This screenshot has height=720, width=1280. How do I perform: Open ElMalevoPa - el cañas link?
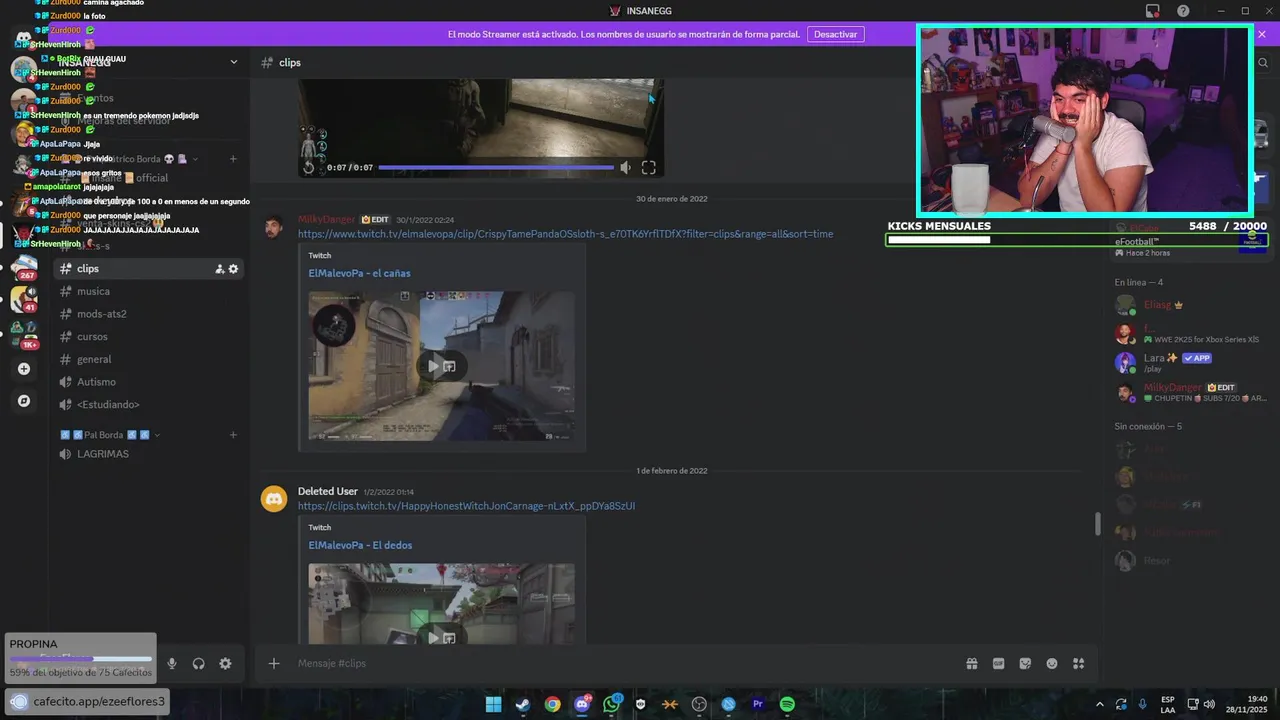click(359, 273)
